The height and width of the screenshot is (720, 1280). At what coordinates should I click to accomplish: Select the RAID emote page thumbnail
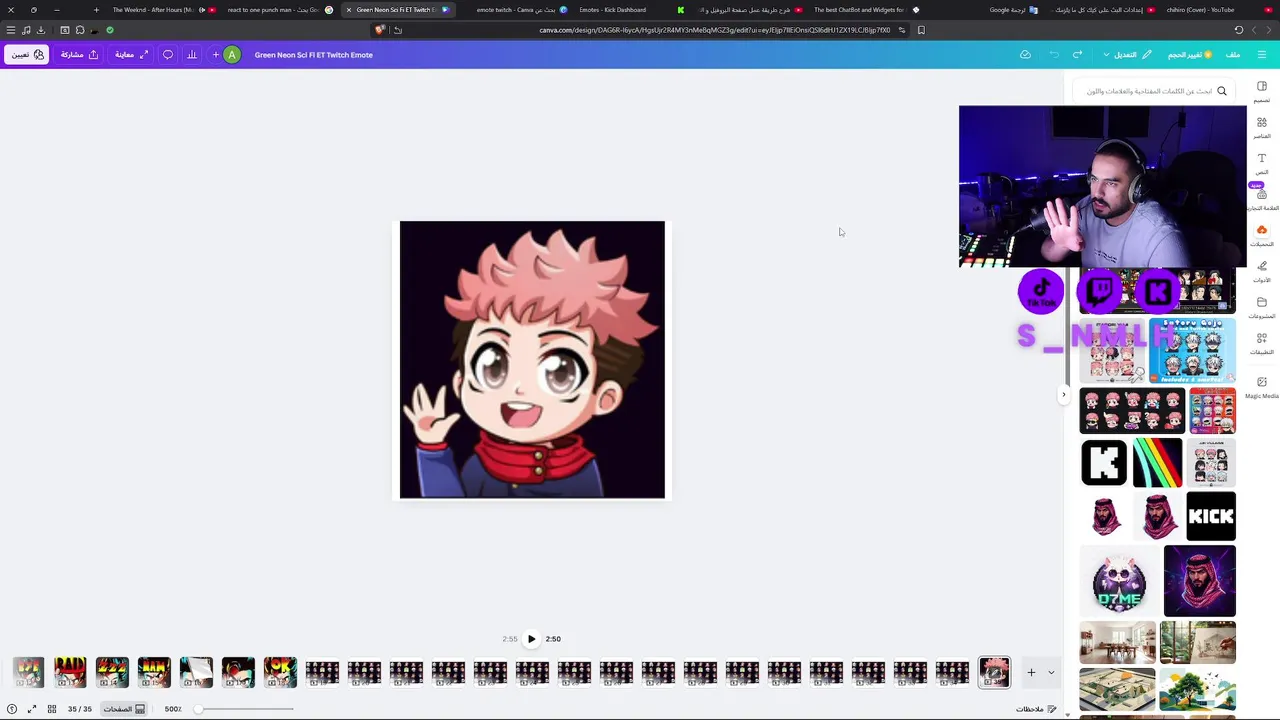70,672
